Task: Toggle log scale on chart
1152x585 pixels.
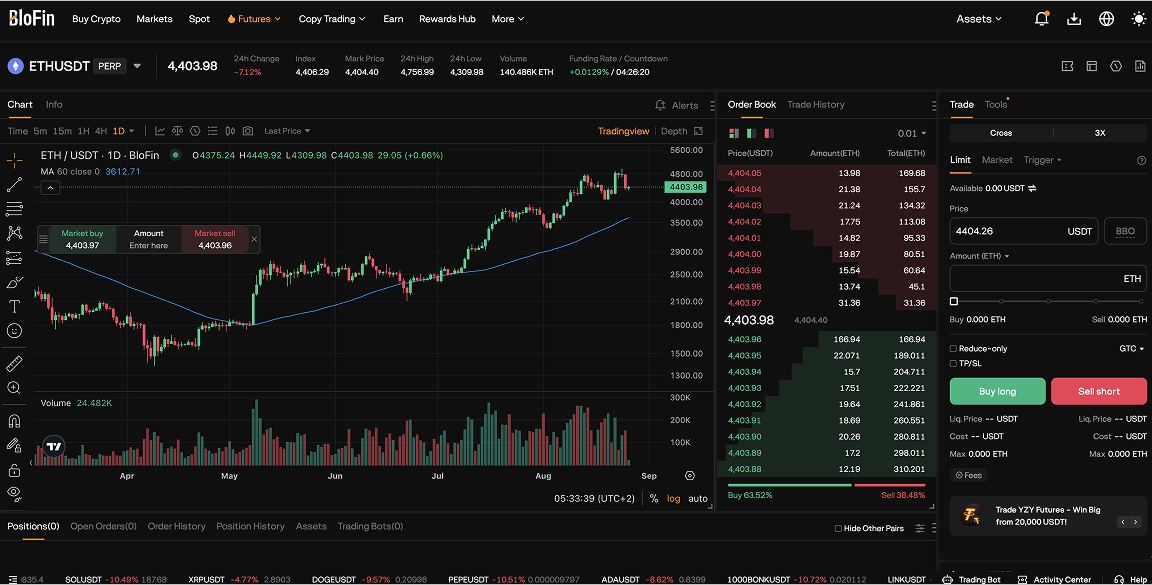Action: pyautogui.click(x=674, y=498)
